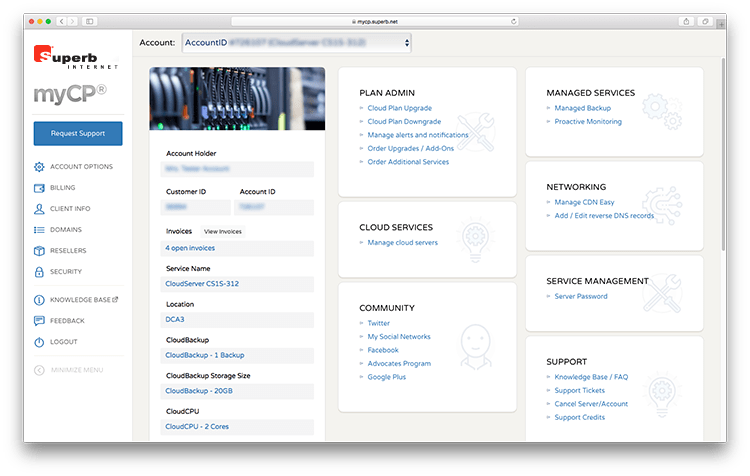
Task: Click the browser share icon
Action: [686, 22]
